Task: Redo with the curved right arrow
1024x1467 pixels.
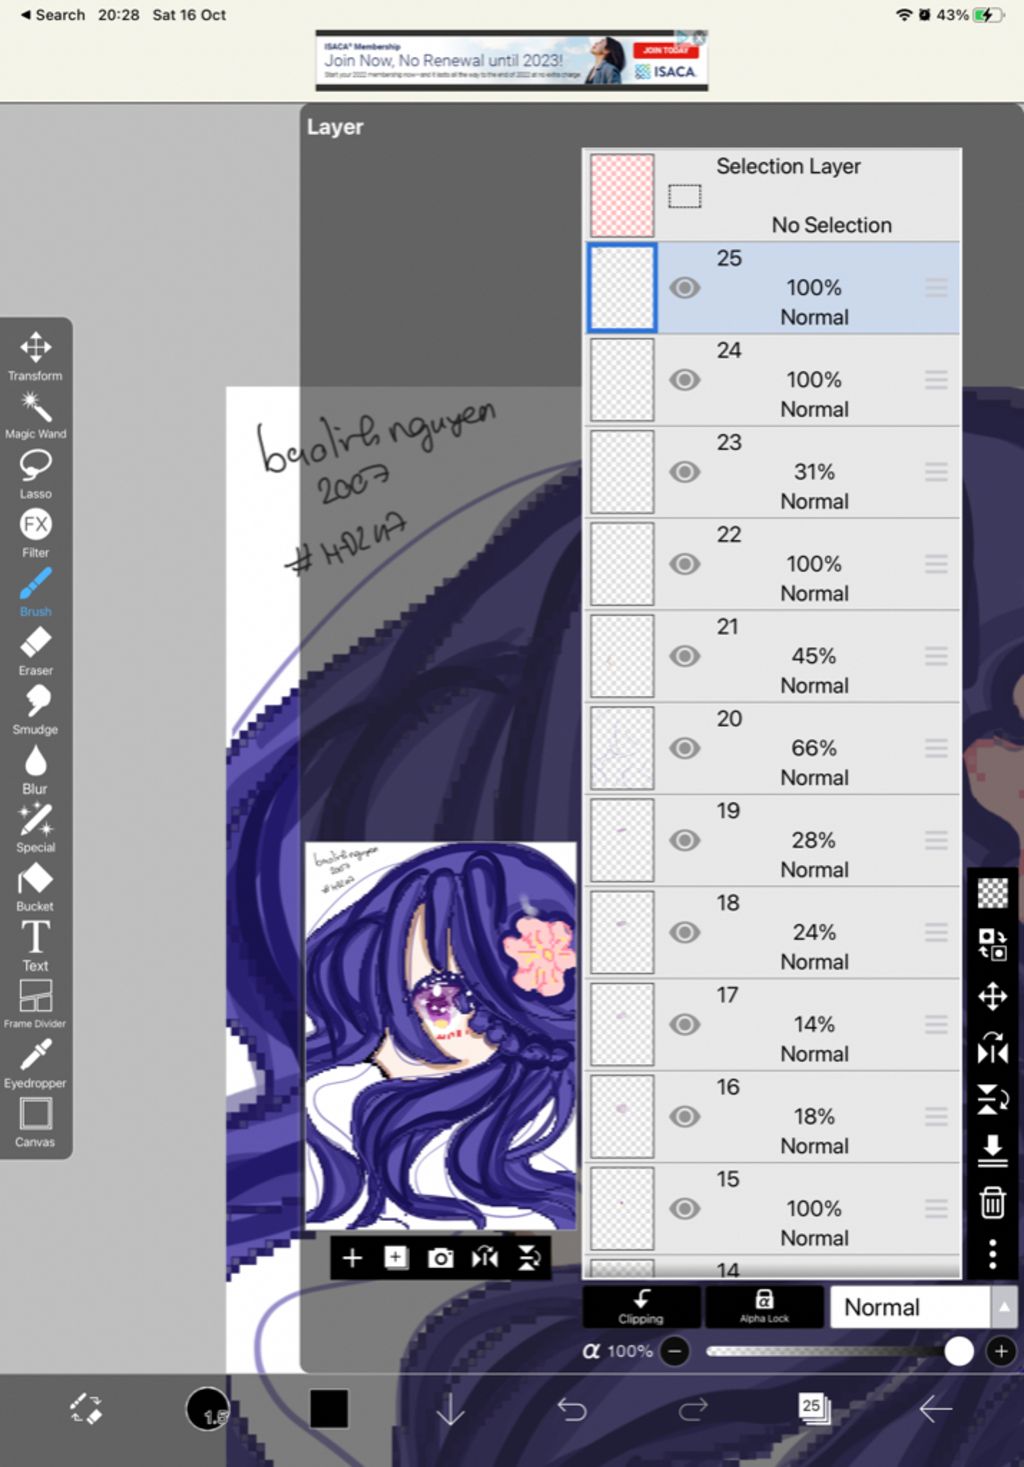Action: tap(693, 1409)
